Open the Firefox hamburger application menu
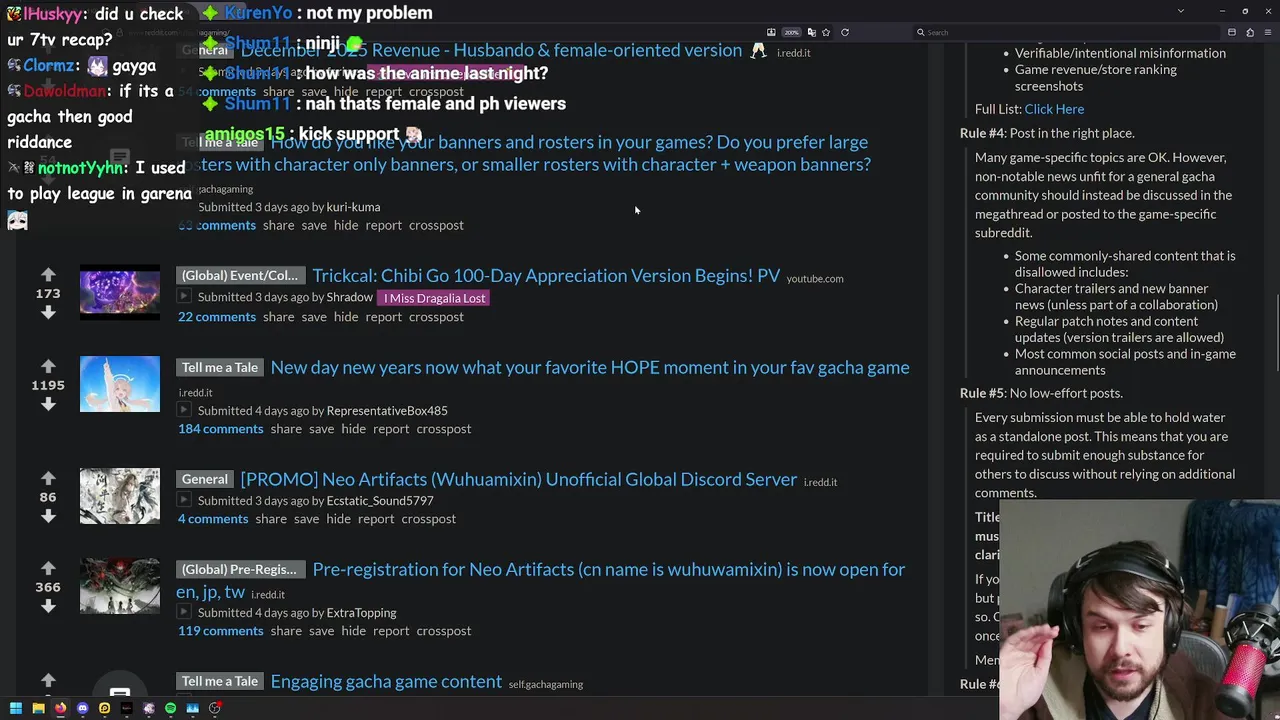1280x720 pixels. click(x=1268, y=32)
